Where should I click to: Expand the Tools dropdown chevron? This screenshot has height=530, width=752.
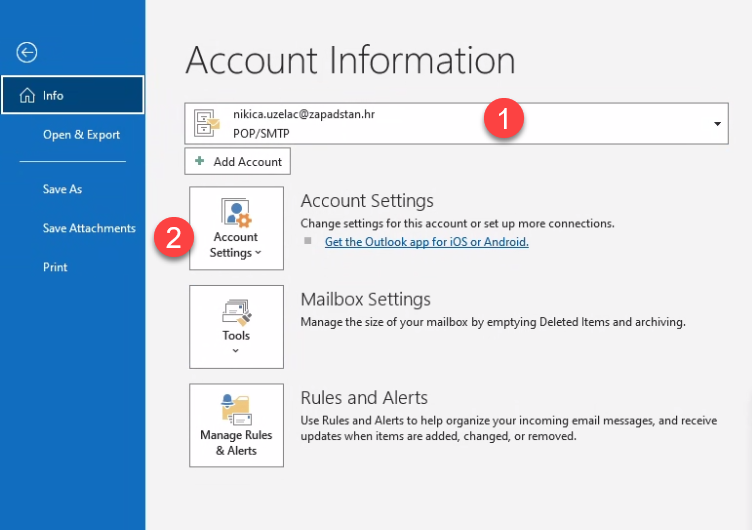(x=235, y=351)
